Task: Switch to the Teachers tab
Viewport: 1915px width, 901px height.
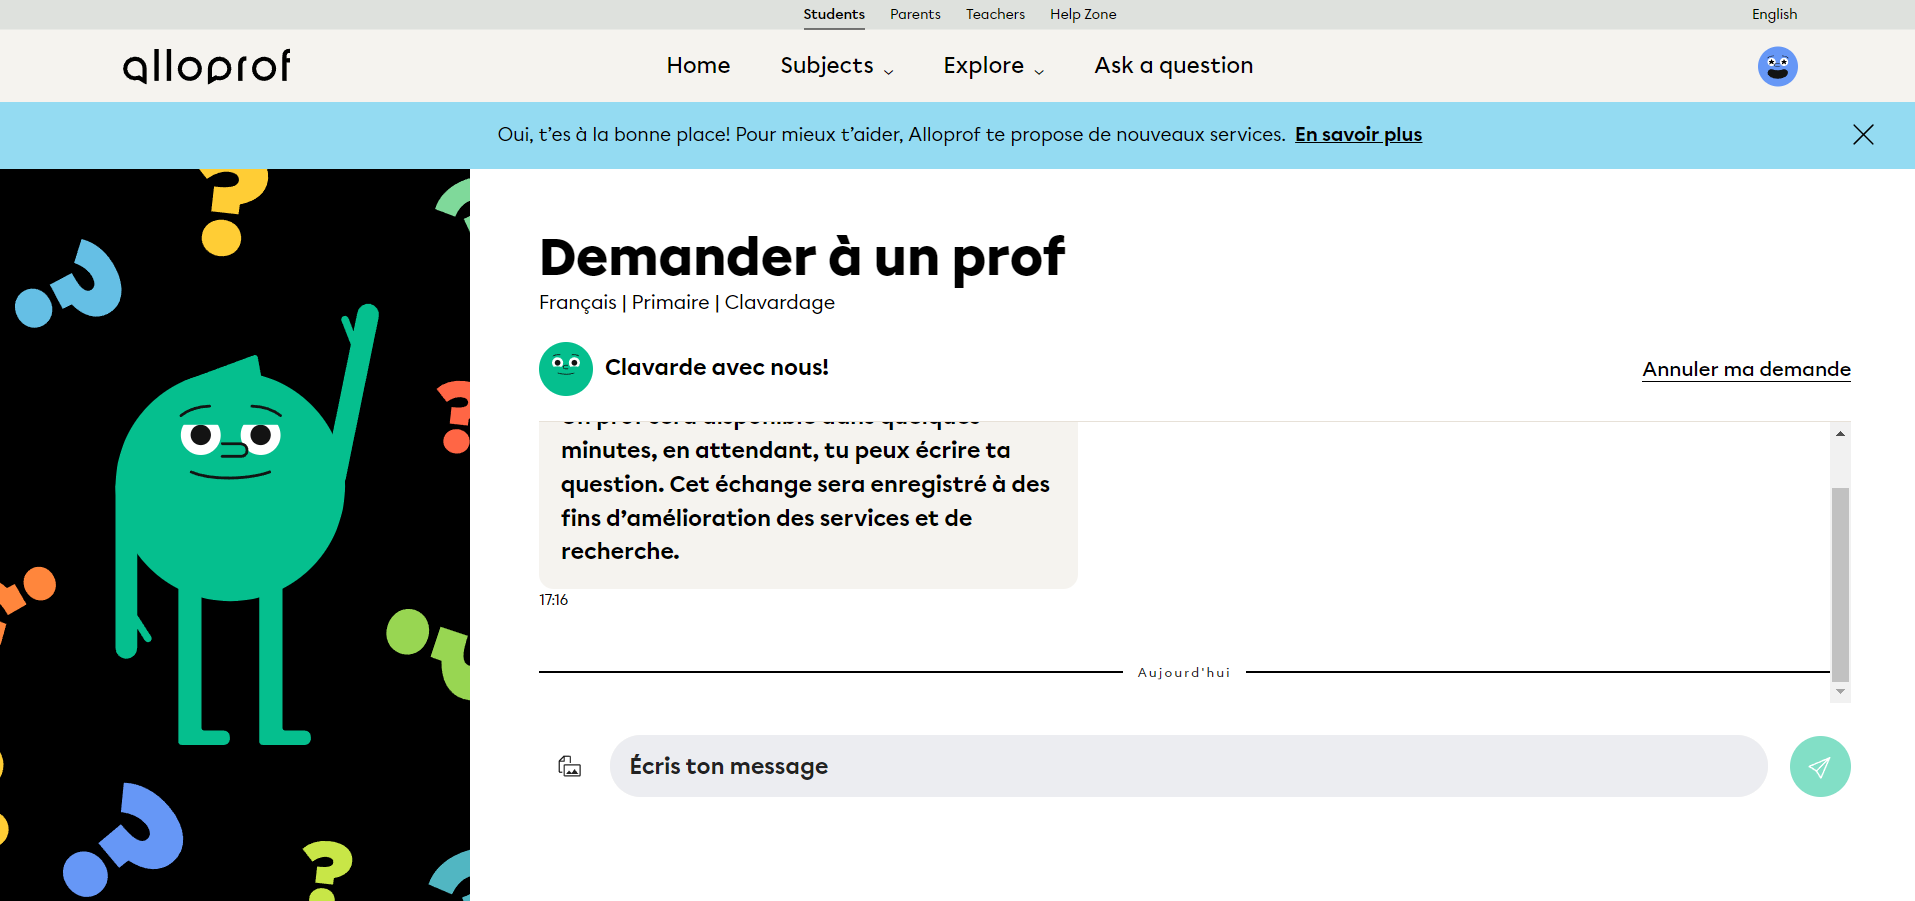Action: 995,14
